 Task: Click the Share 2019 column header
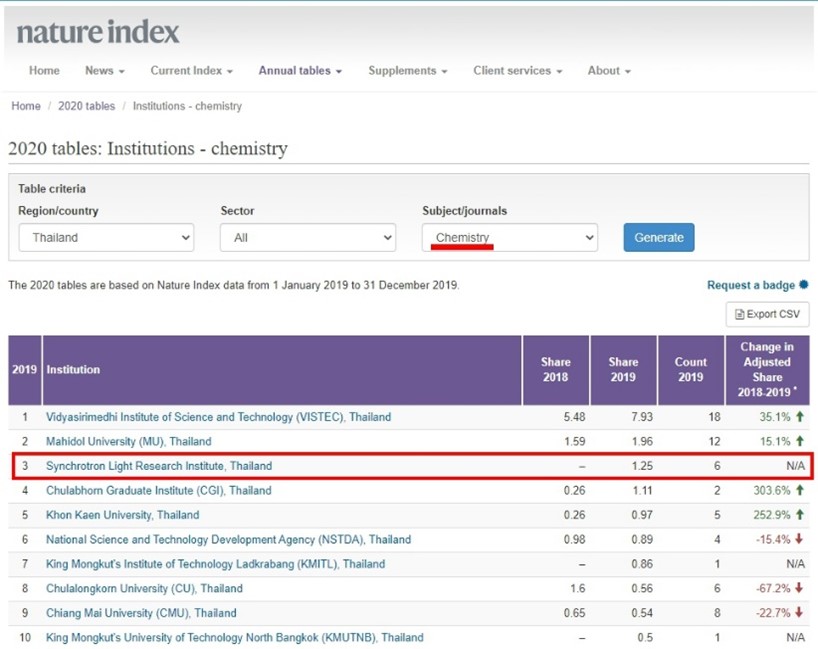pyautogui.click(x=623, y=370)
